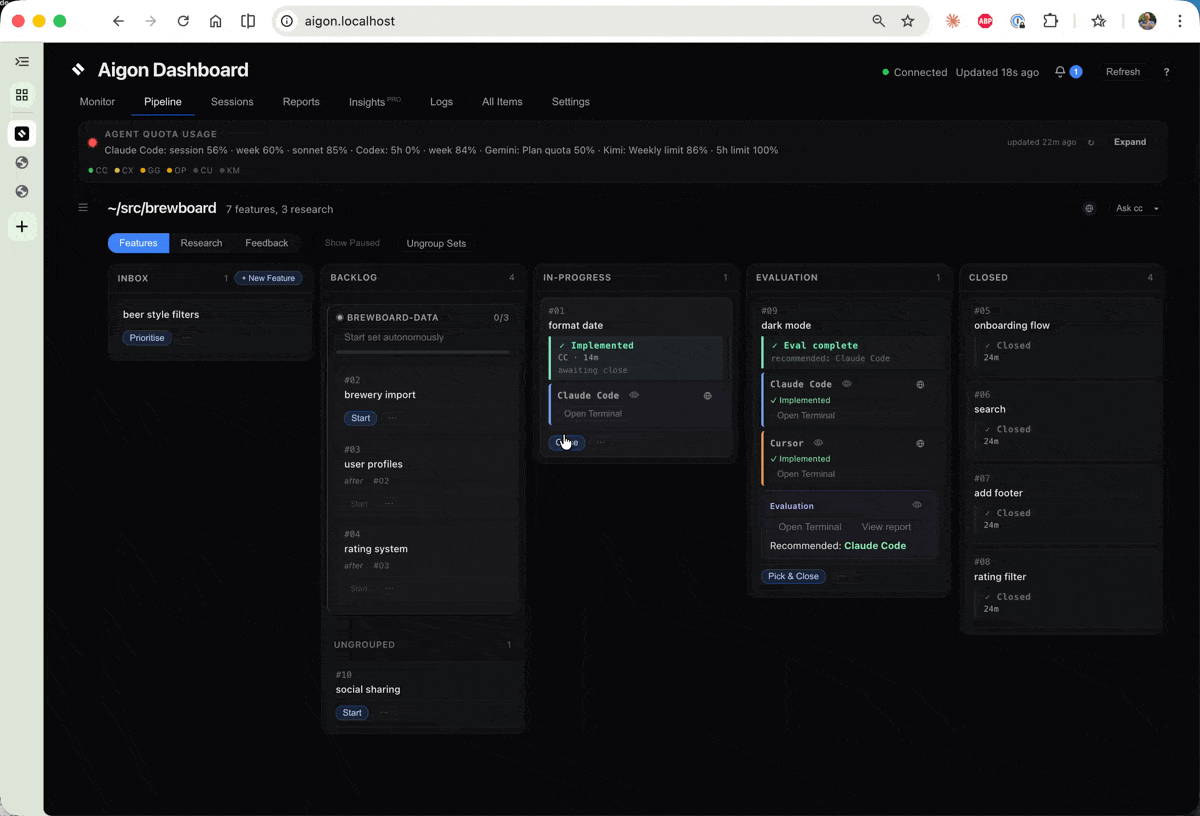Select the active Aigon workspace icon in the sidebar
Screen dimensions: 1200x816
(22, 133)
